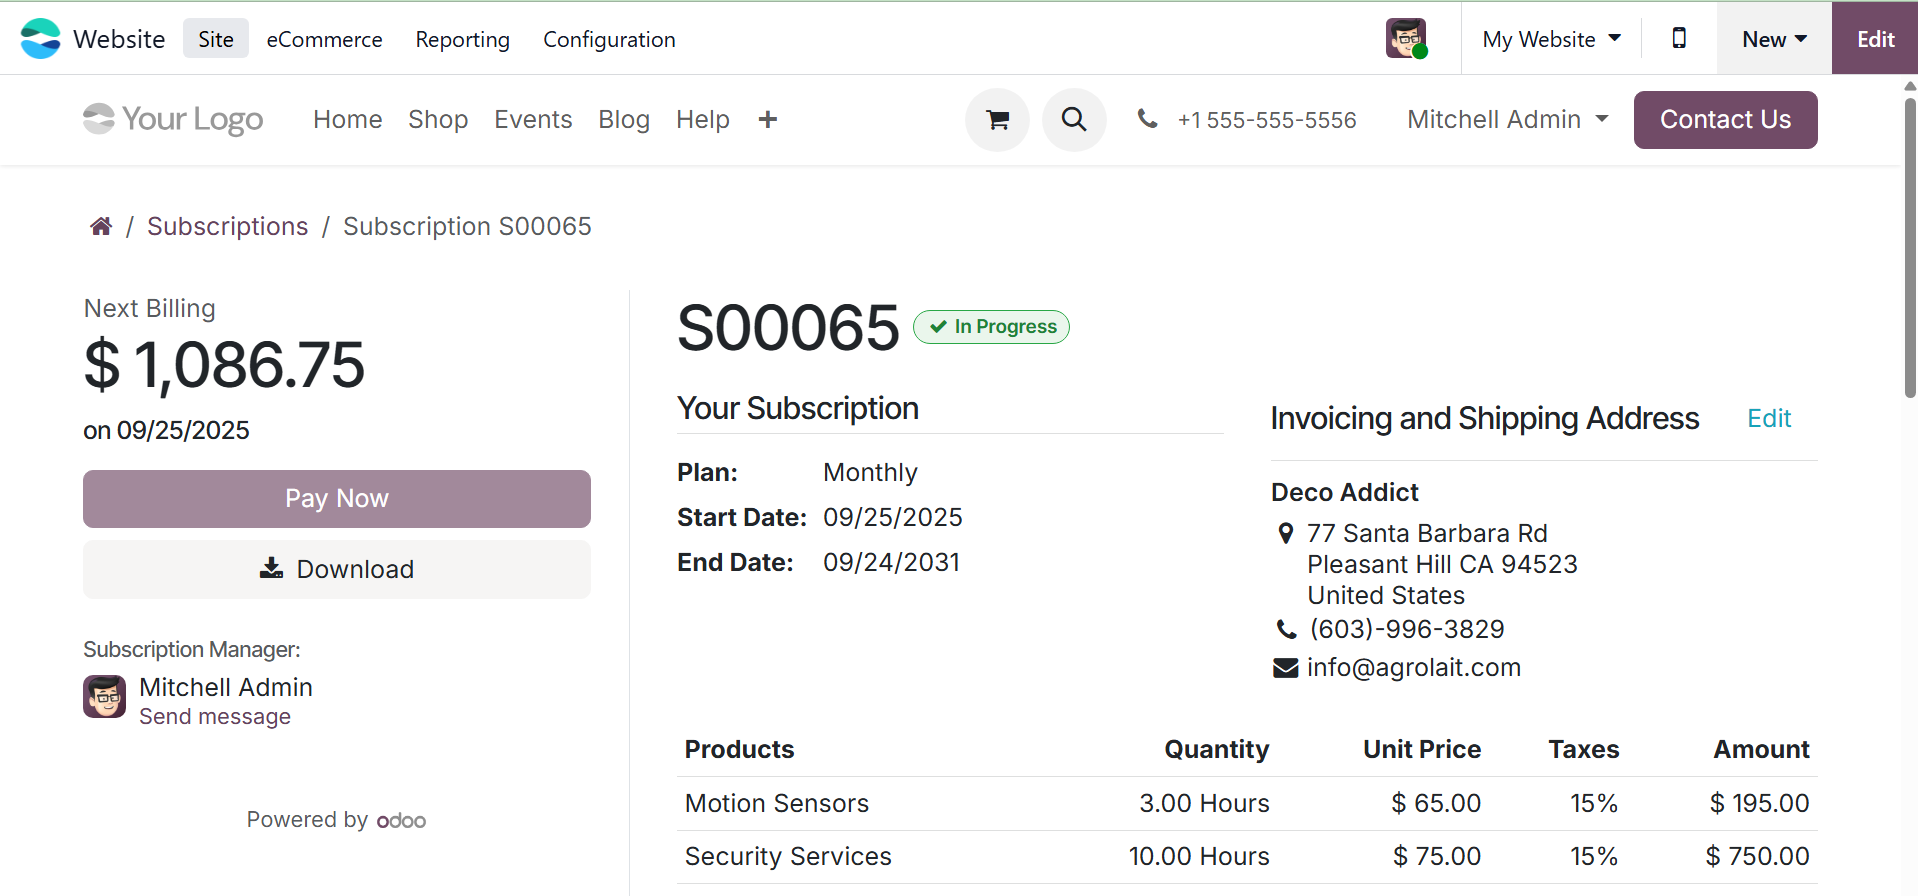
Task: Click the plus icon in navigation menu
Action: [768, 120]
